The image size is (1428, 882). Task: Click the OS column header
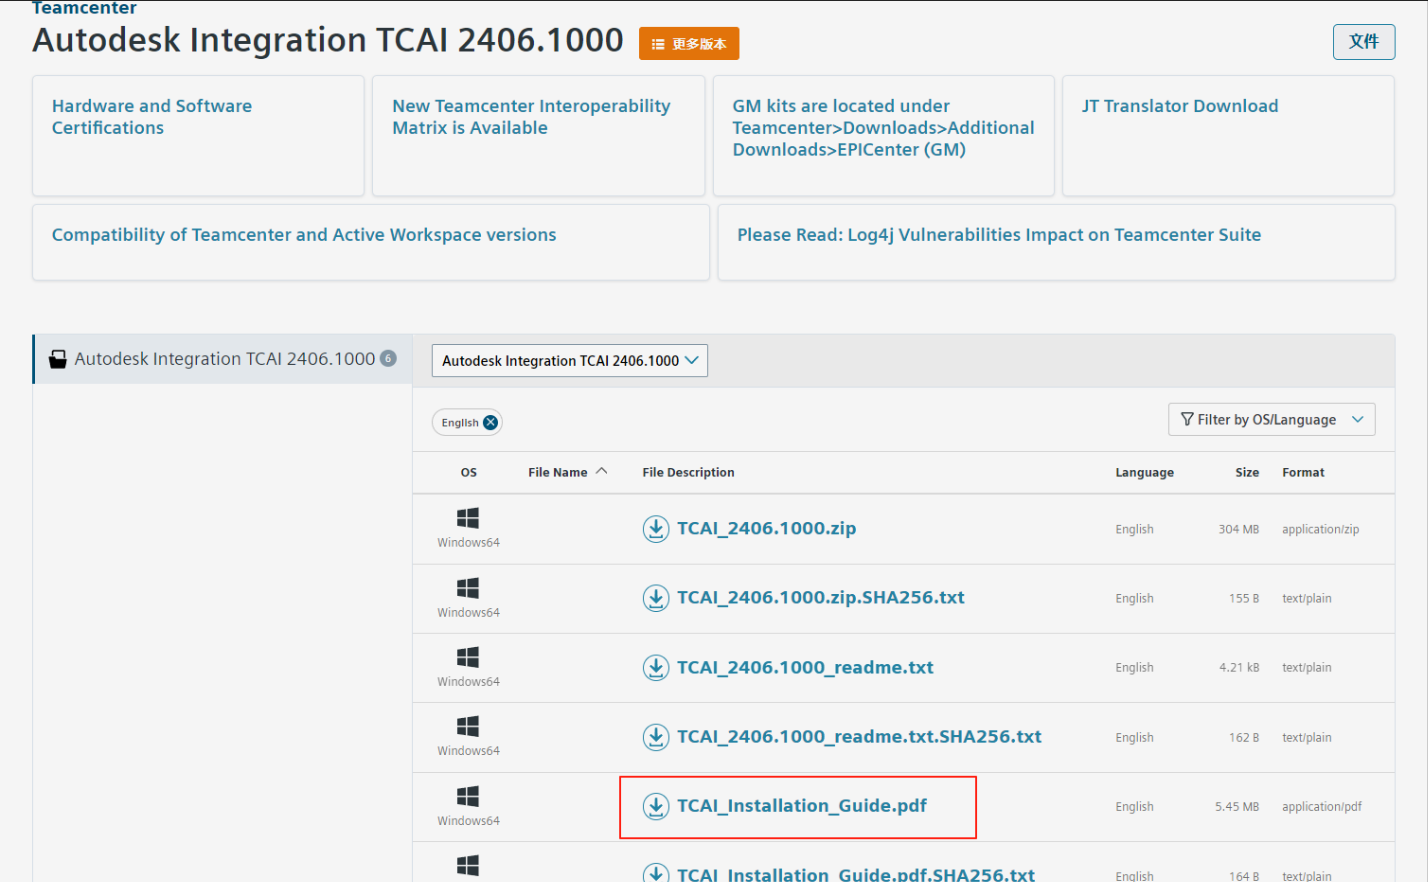pos(468,472)
